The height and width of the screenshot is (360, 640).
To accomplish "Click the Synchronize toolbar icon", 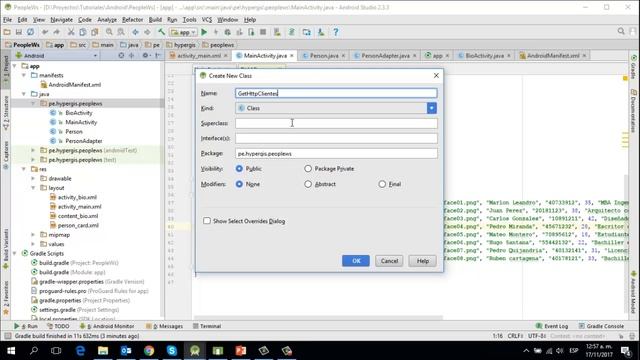I will (31, 32).
